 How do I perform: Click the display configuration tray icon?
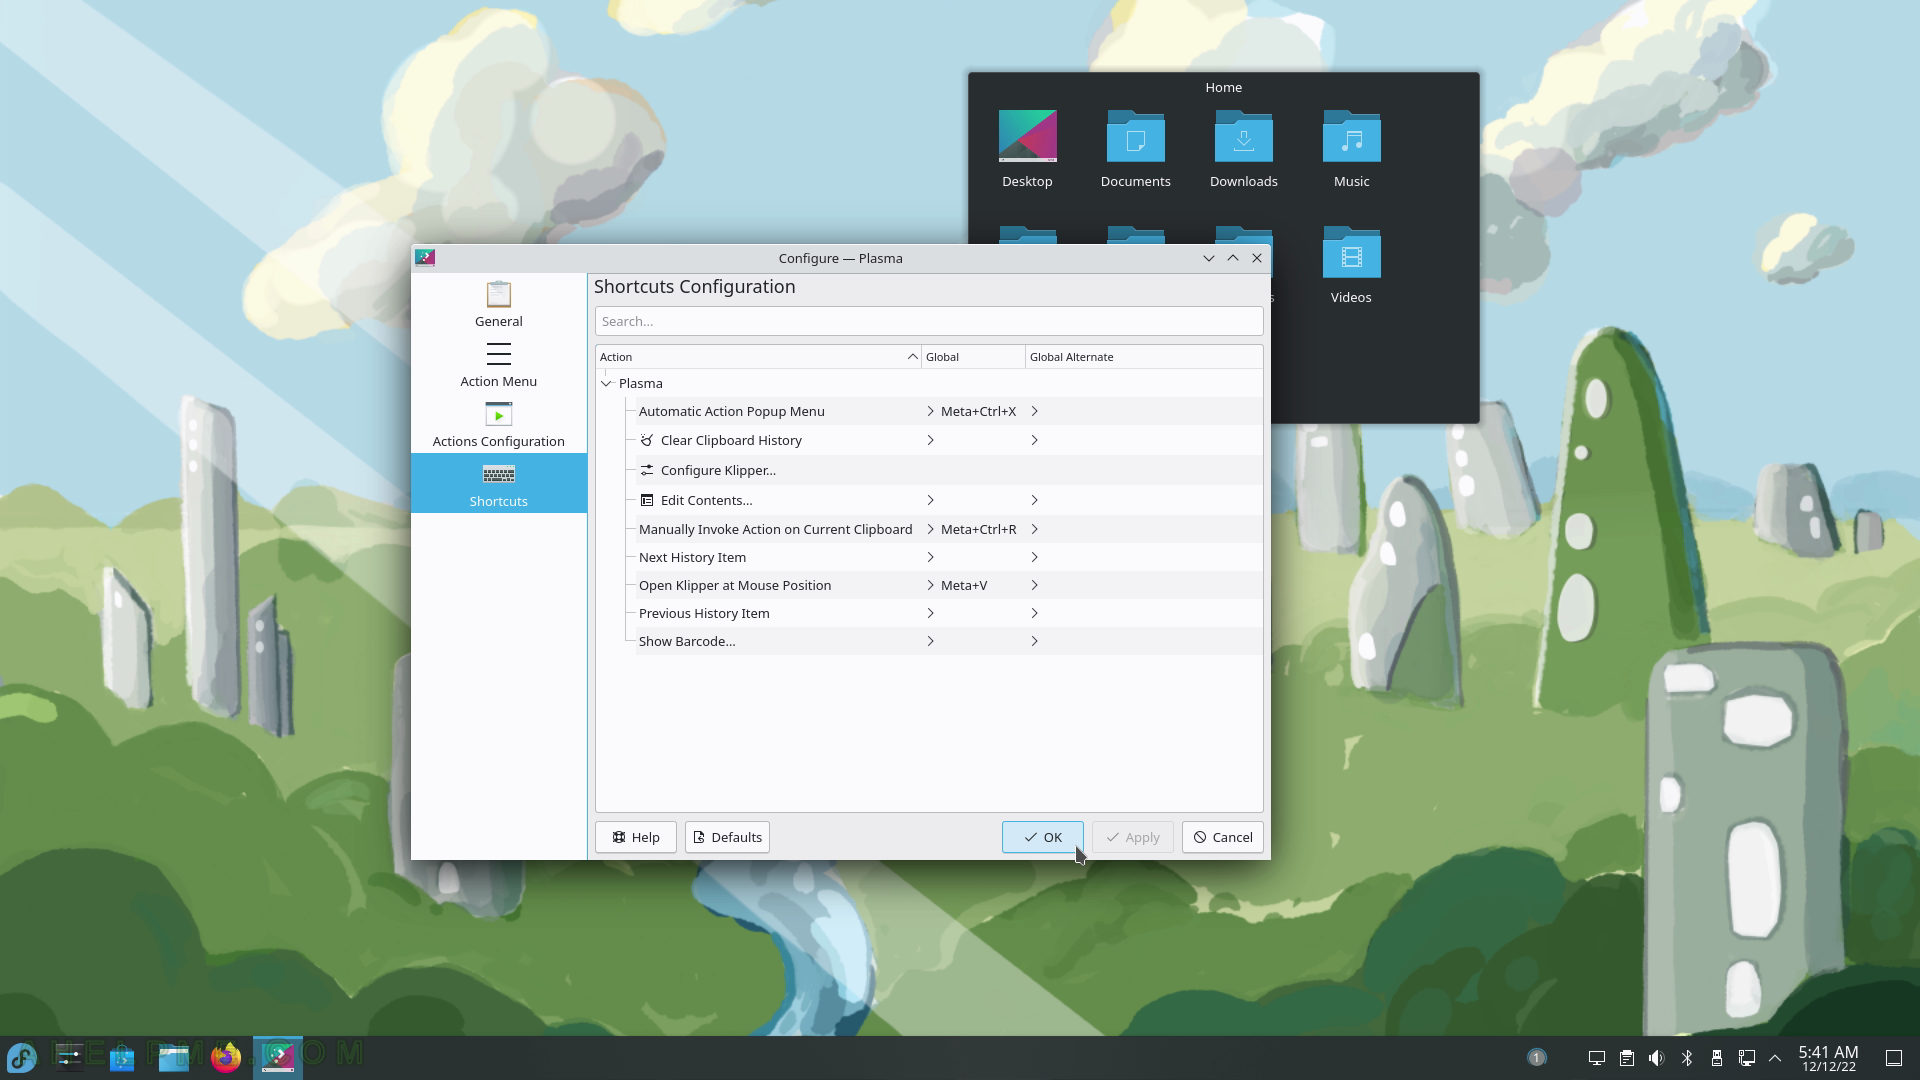coord(1597,1058)
